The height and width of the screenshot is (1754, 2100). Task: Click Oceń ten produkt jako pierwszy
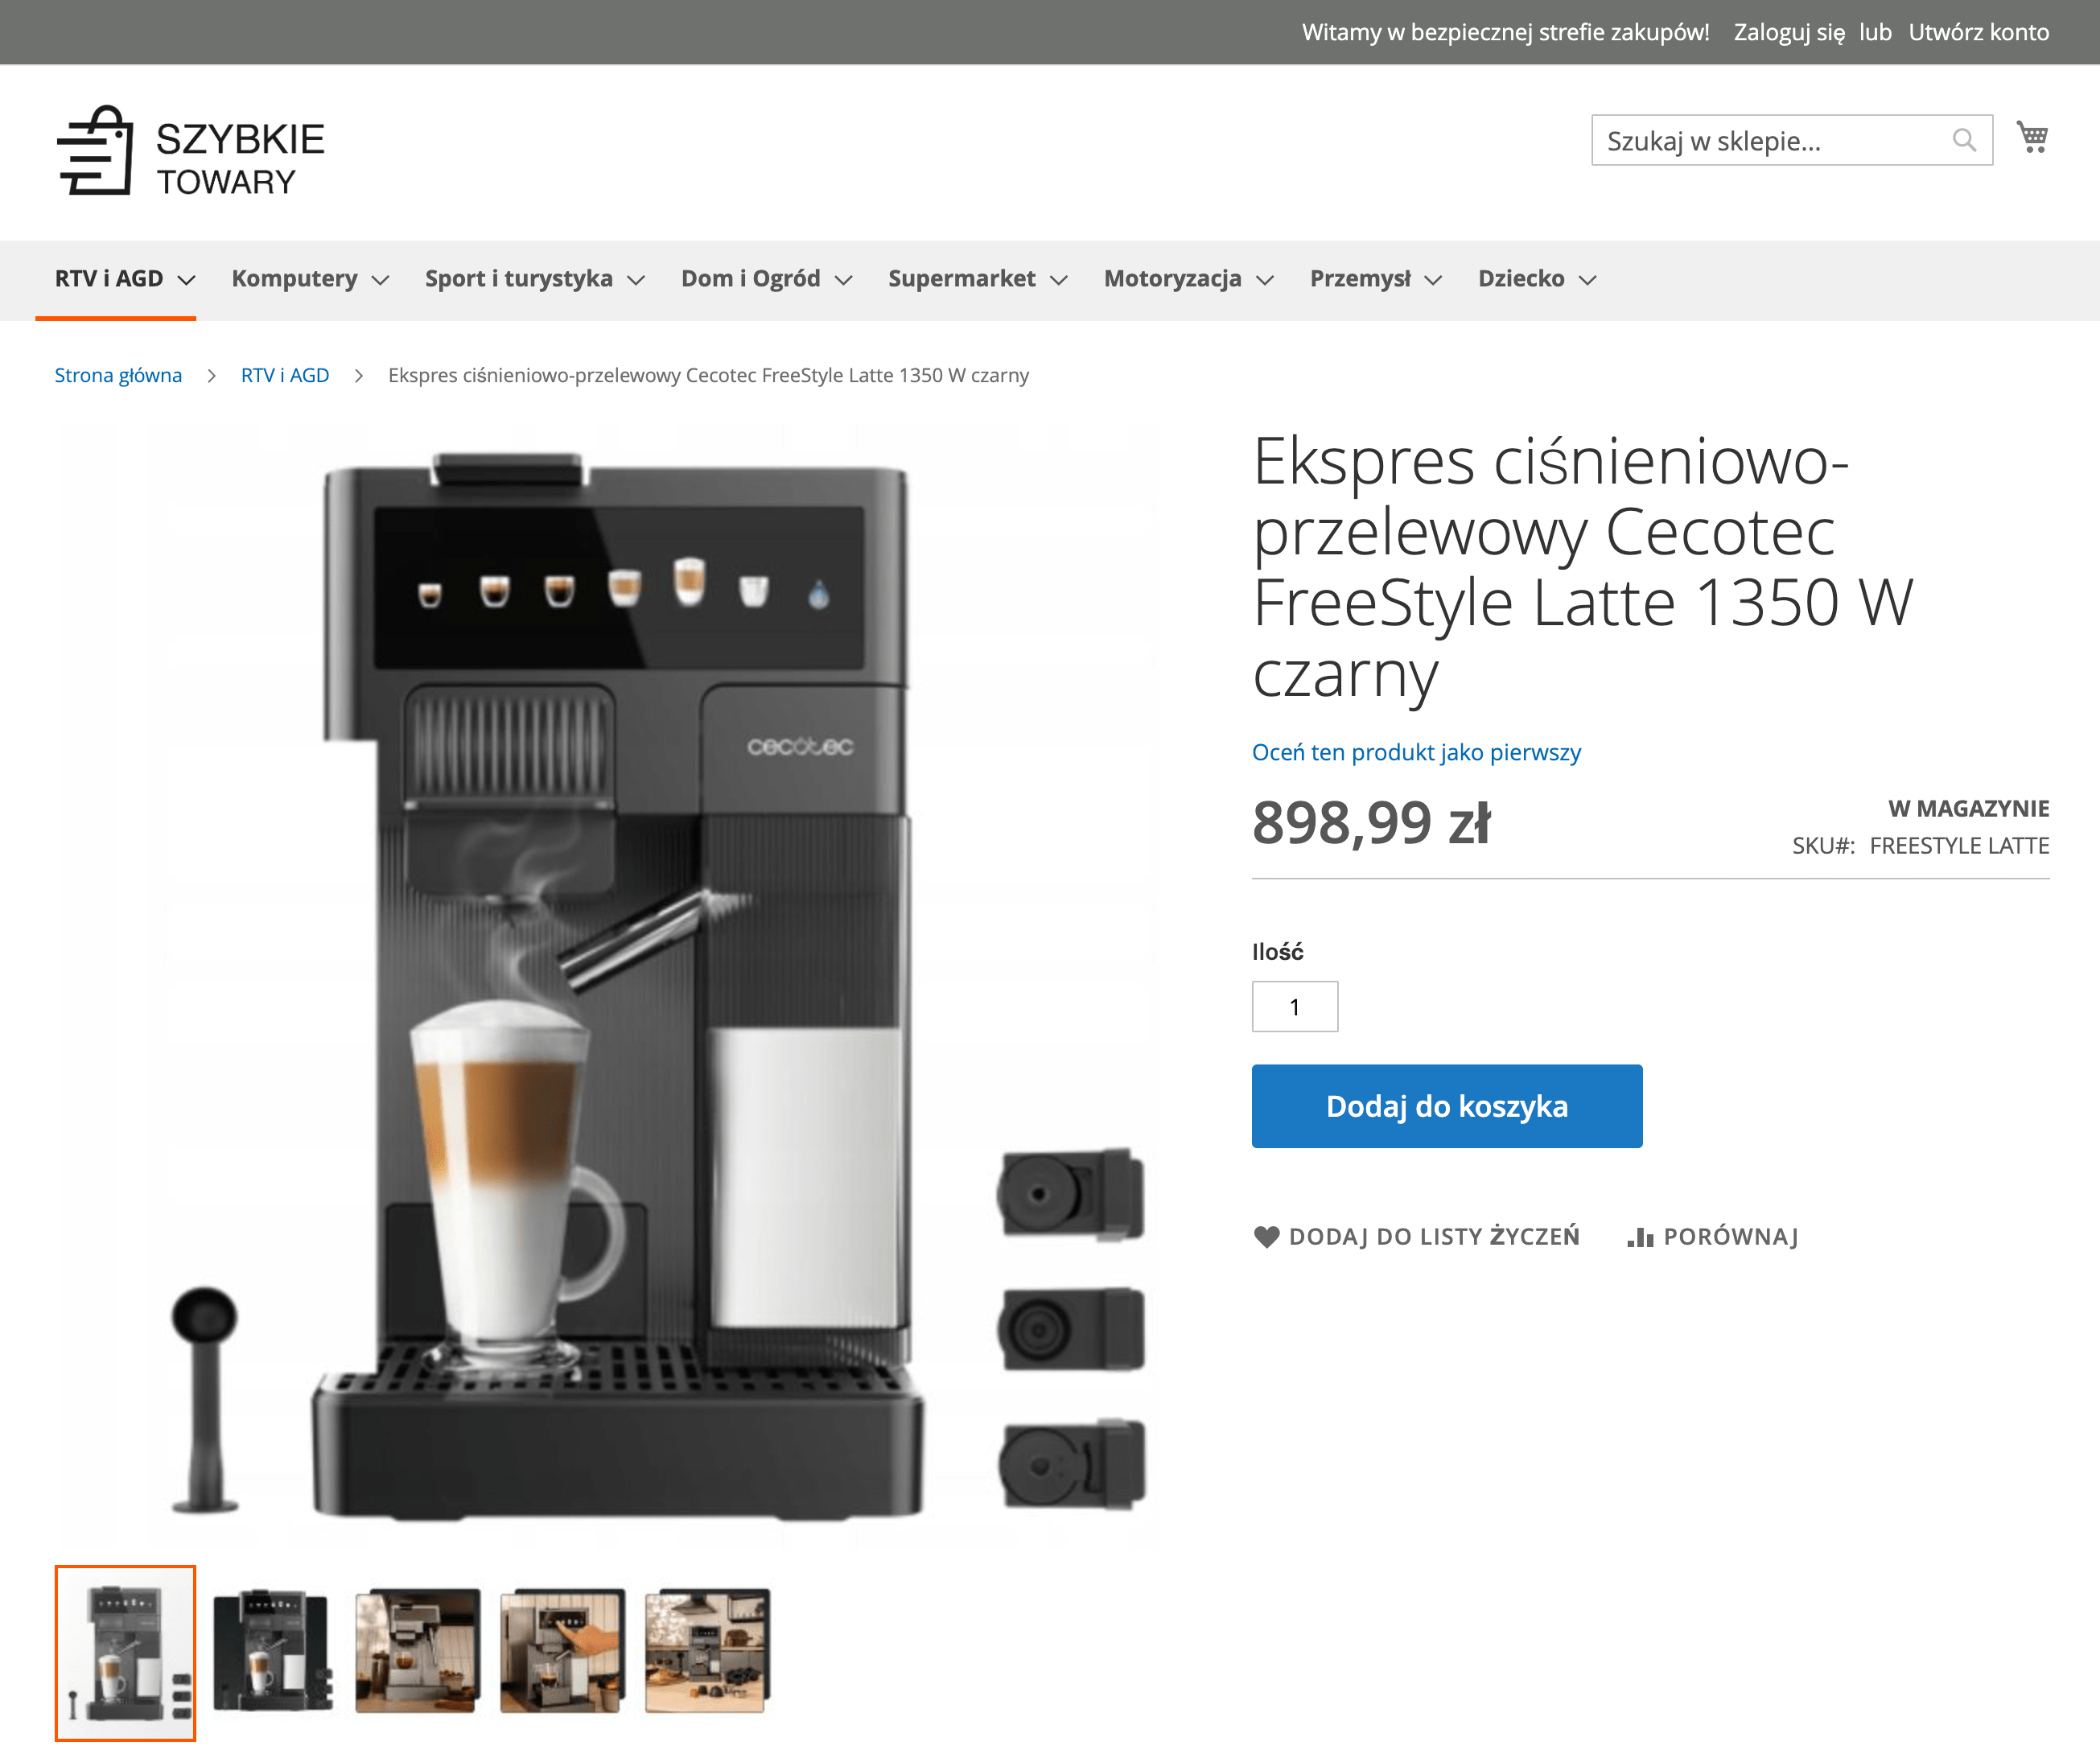(x=1416, y=752)
